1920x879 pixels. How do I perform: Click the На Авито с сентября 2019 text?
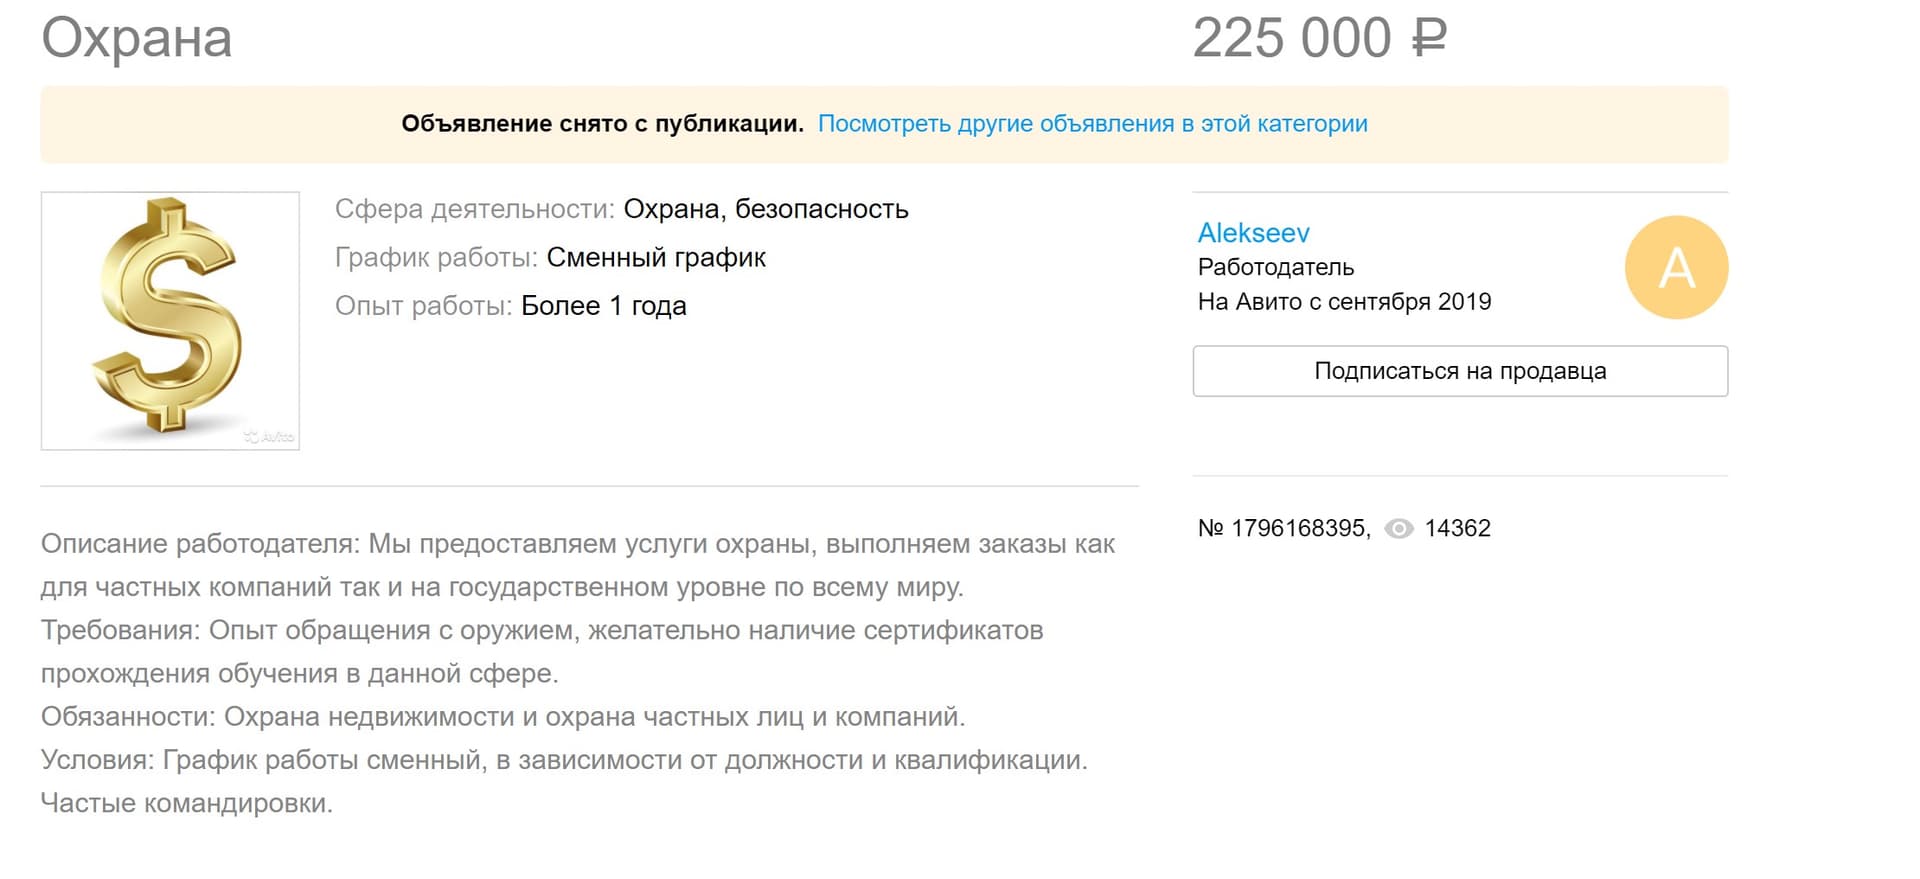click(1345, 301)
